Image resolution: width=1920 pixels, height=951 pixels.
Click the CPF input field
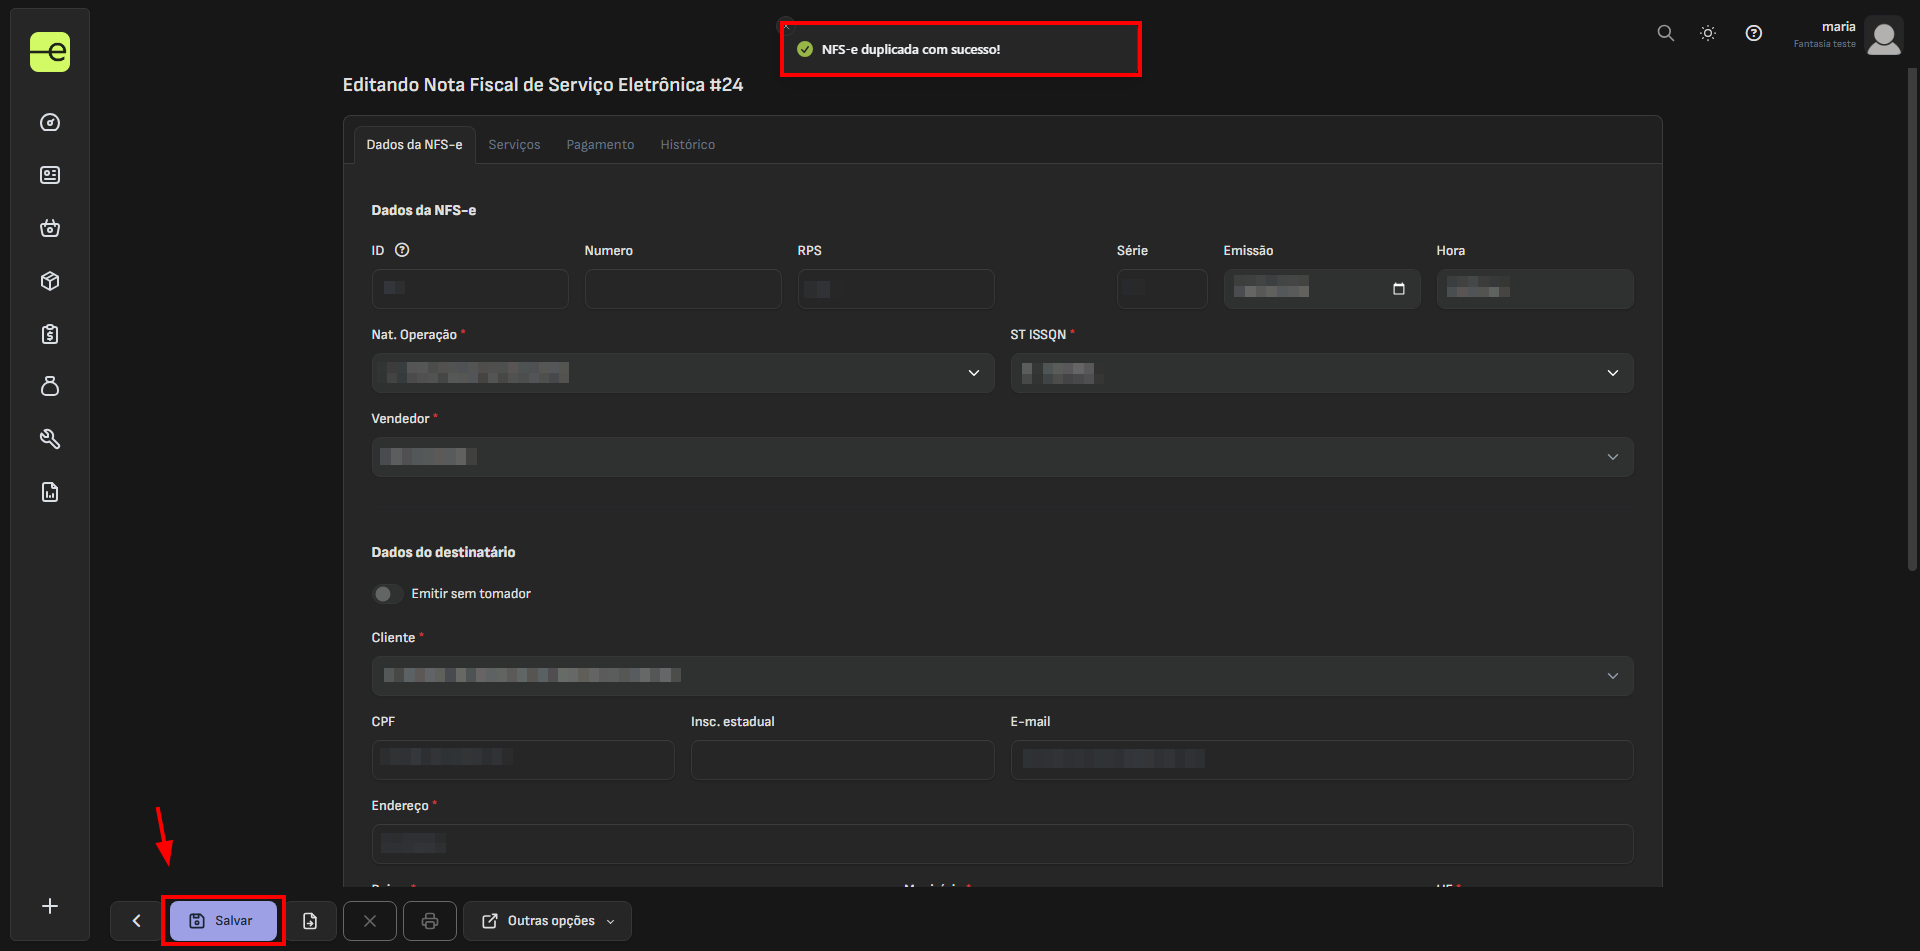[x=523, y=760]
